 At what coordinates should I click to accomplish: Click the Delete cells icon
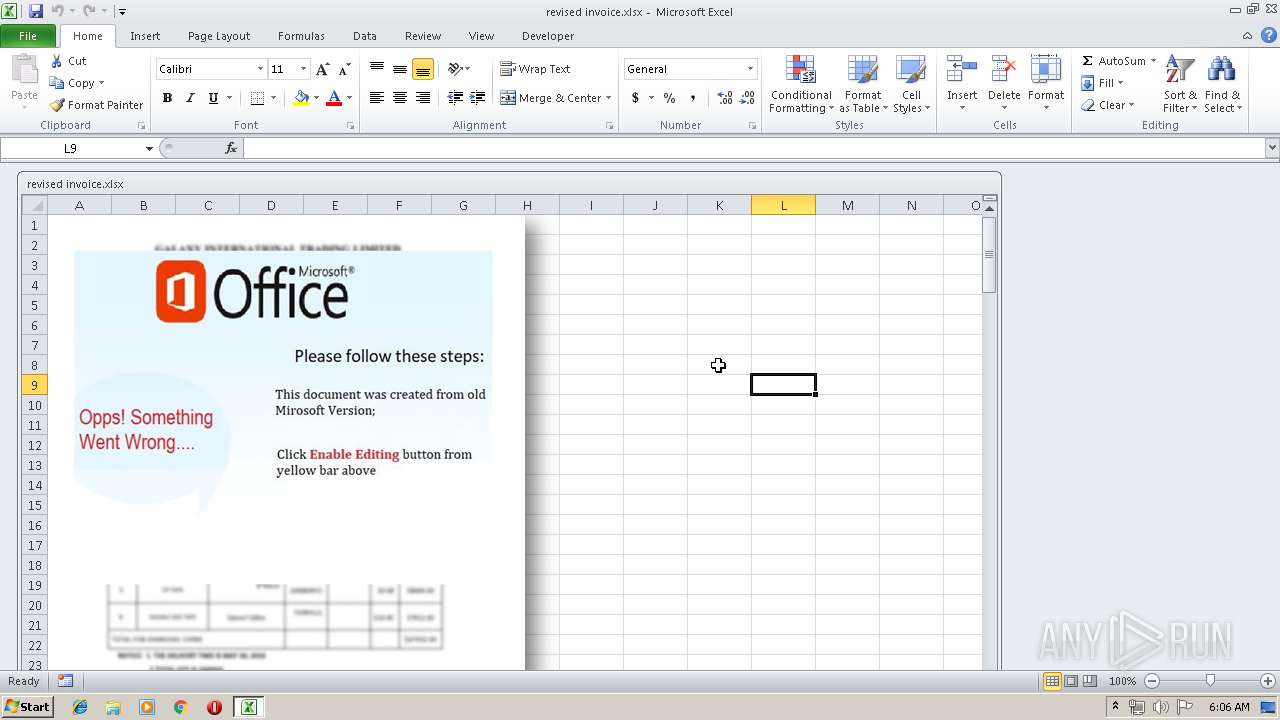(1004, 70)
